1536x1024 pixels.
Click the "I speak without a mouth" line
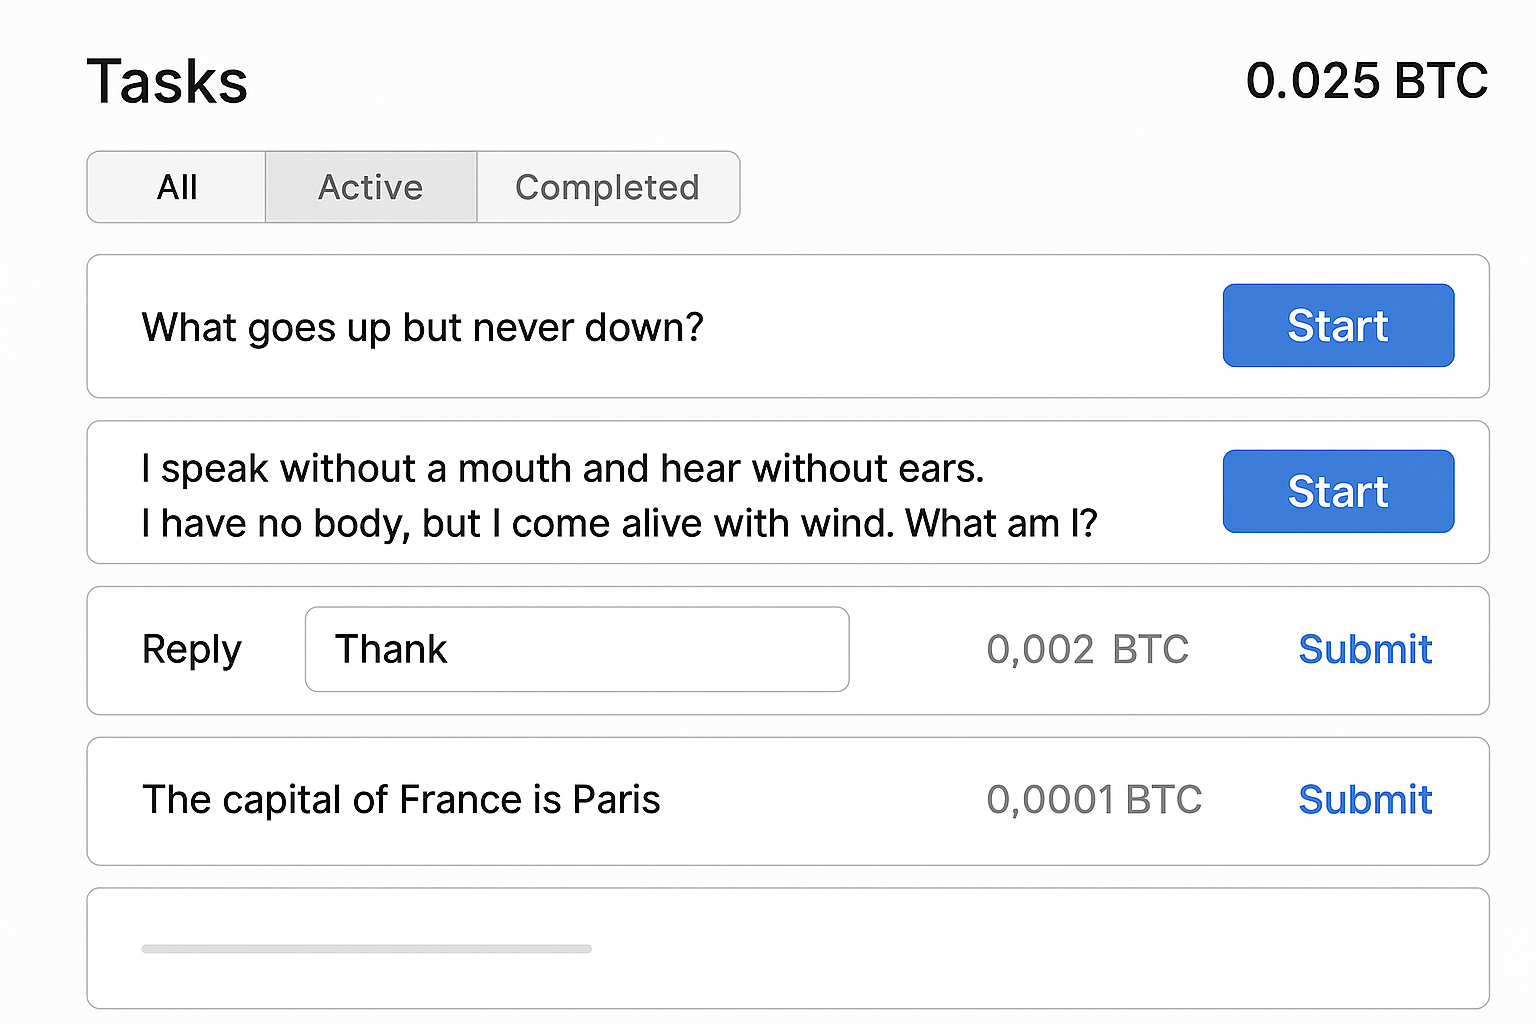[563, 468]
